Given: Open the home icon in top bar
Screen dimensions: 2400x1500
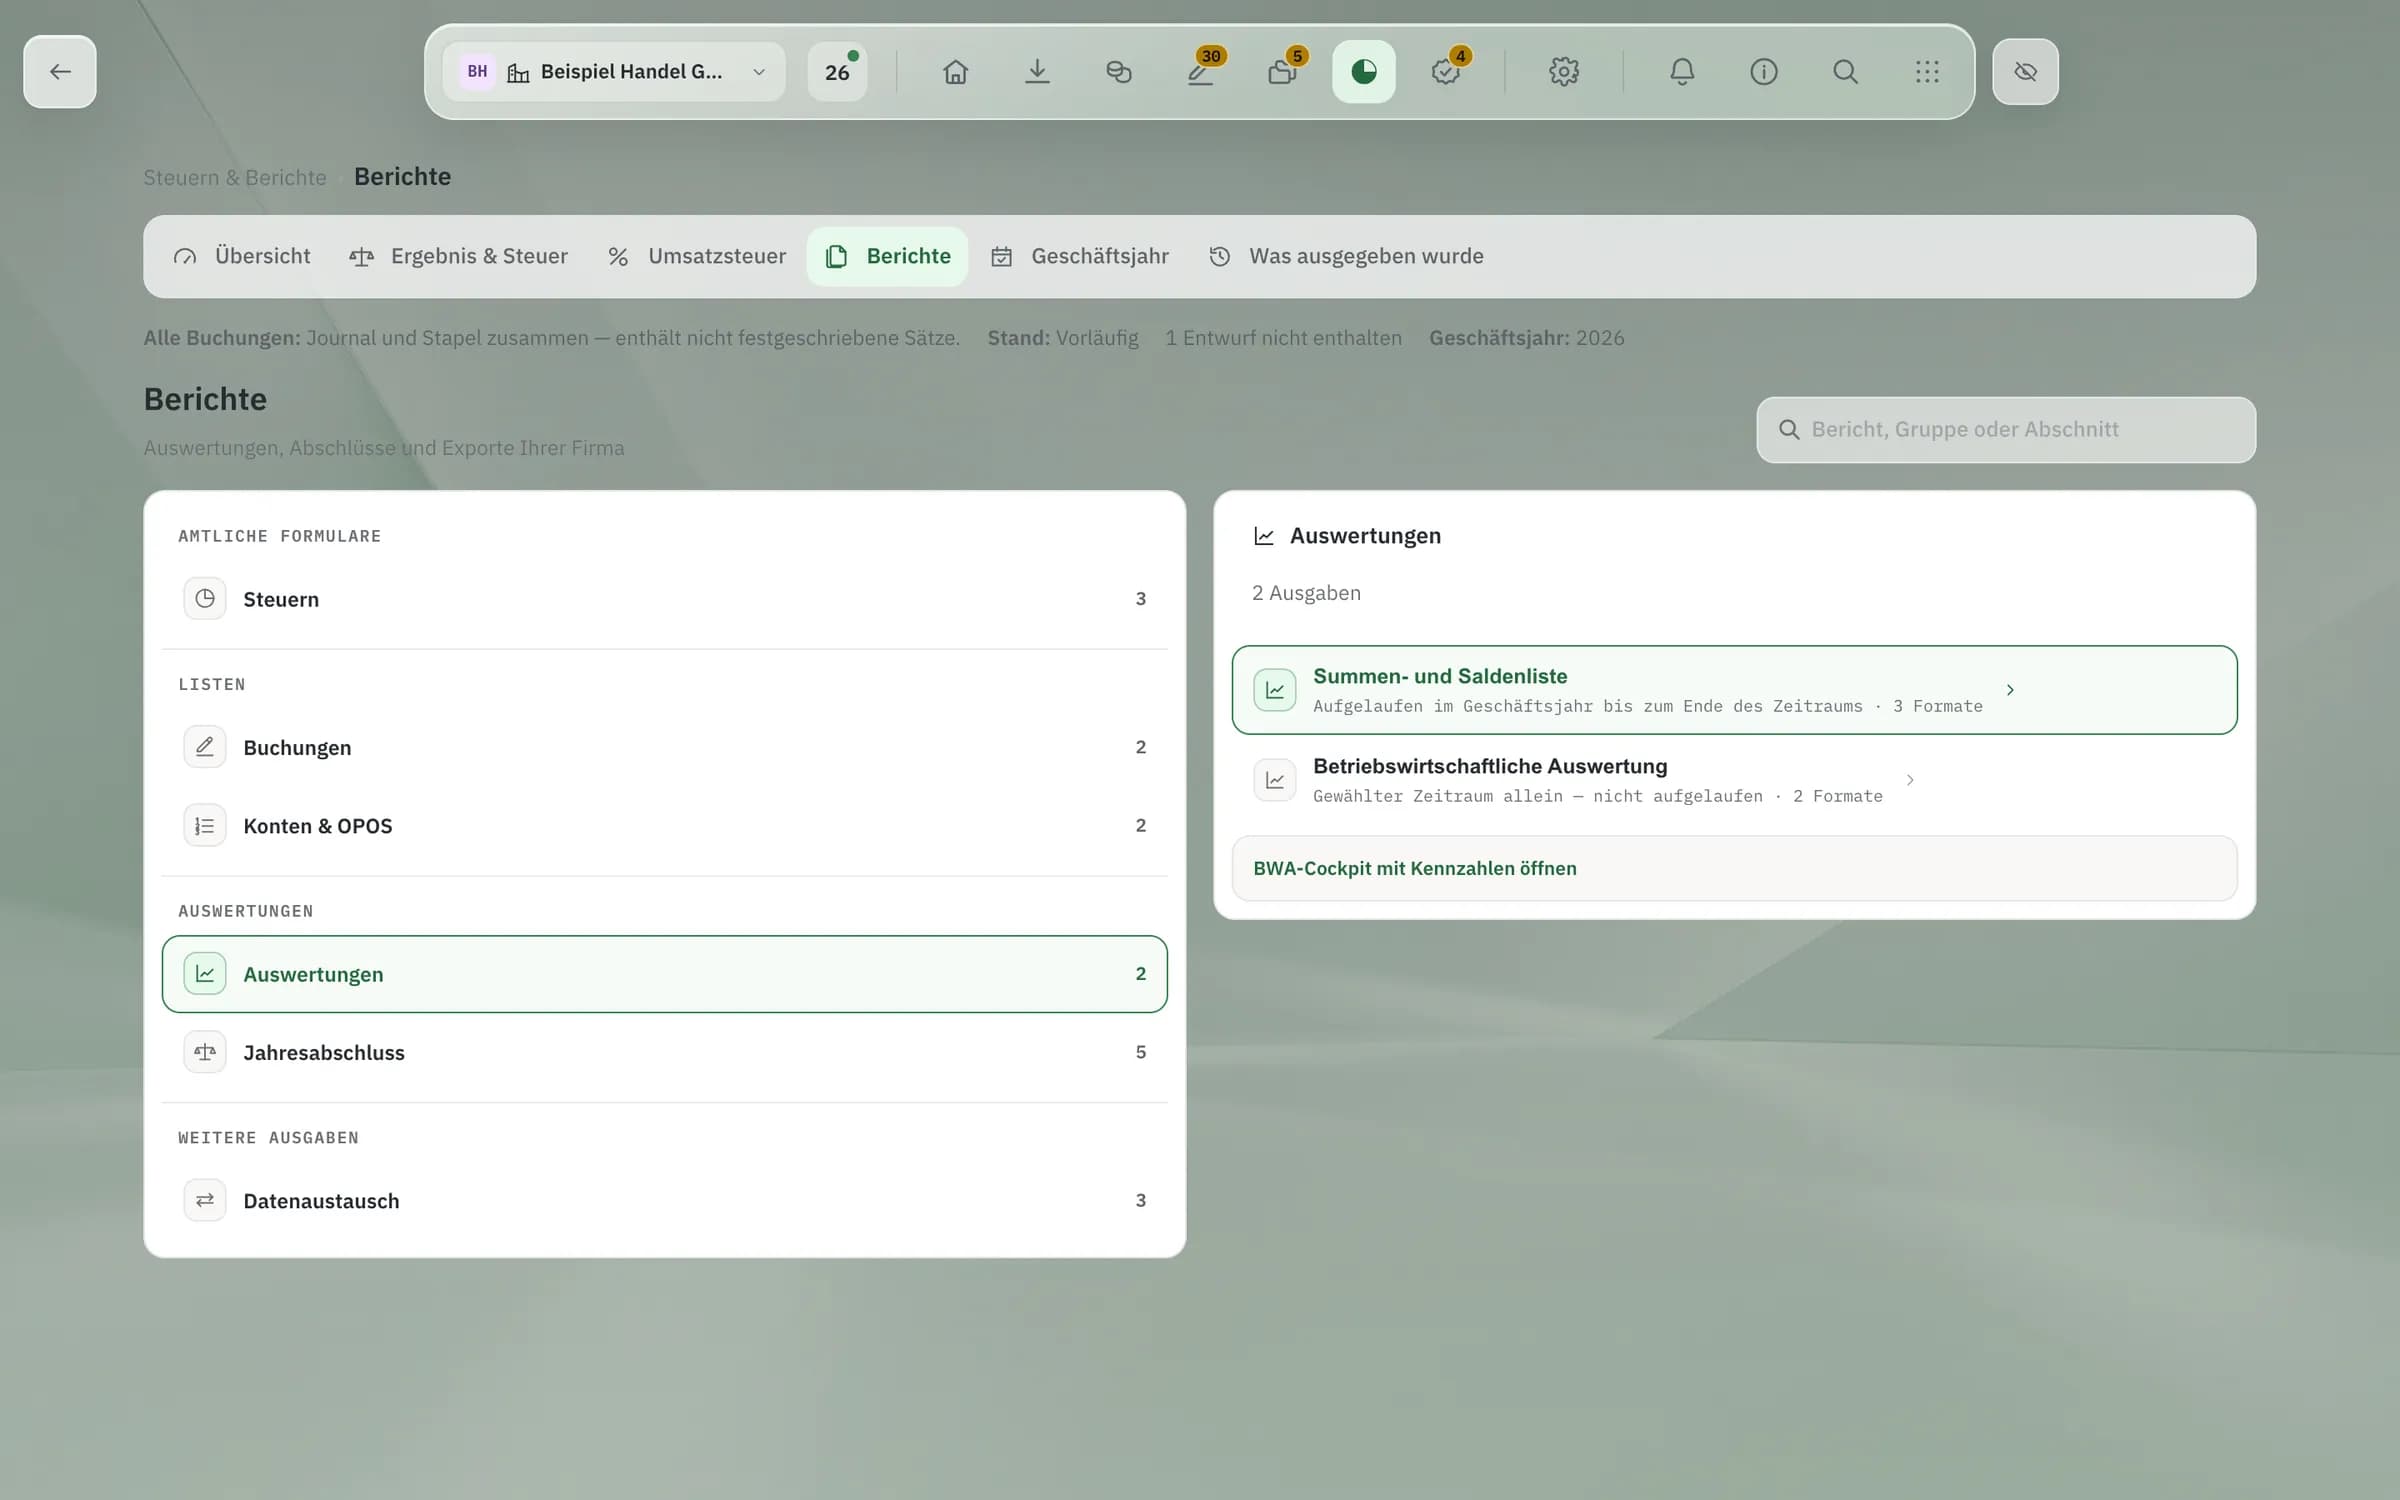Looking at the screenshot, I should tap(955, 72).
